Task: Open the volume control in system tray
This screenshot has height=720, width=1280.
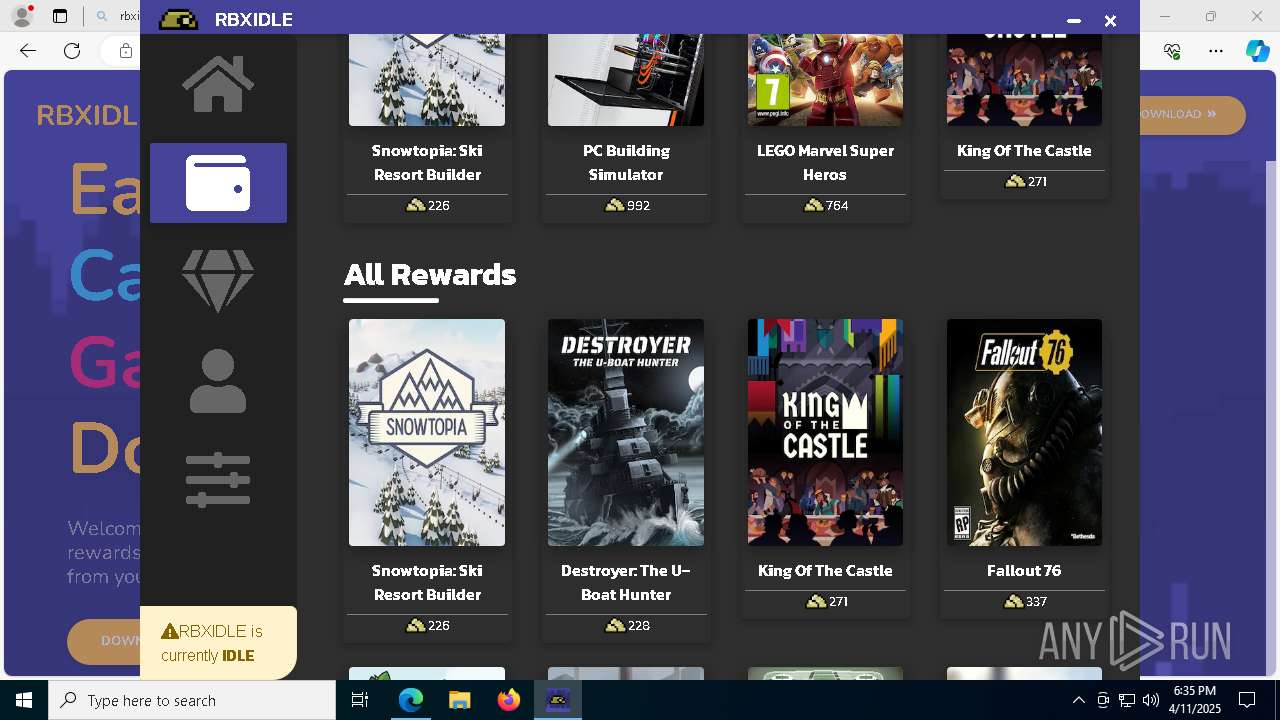Action: pyautogui.click(x=1151, y=700)
